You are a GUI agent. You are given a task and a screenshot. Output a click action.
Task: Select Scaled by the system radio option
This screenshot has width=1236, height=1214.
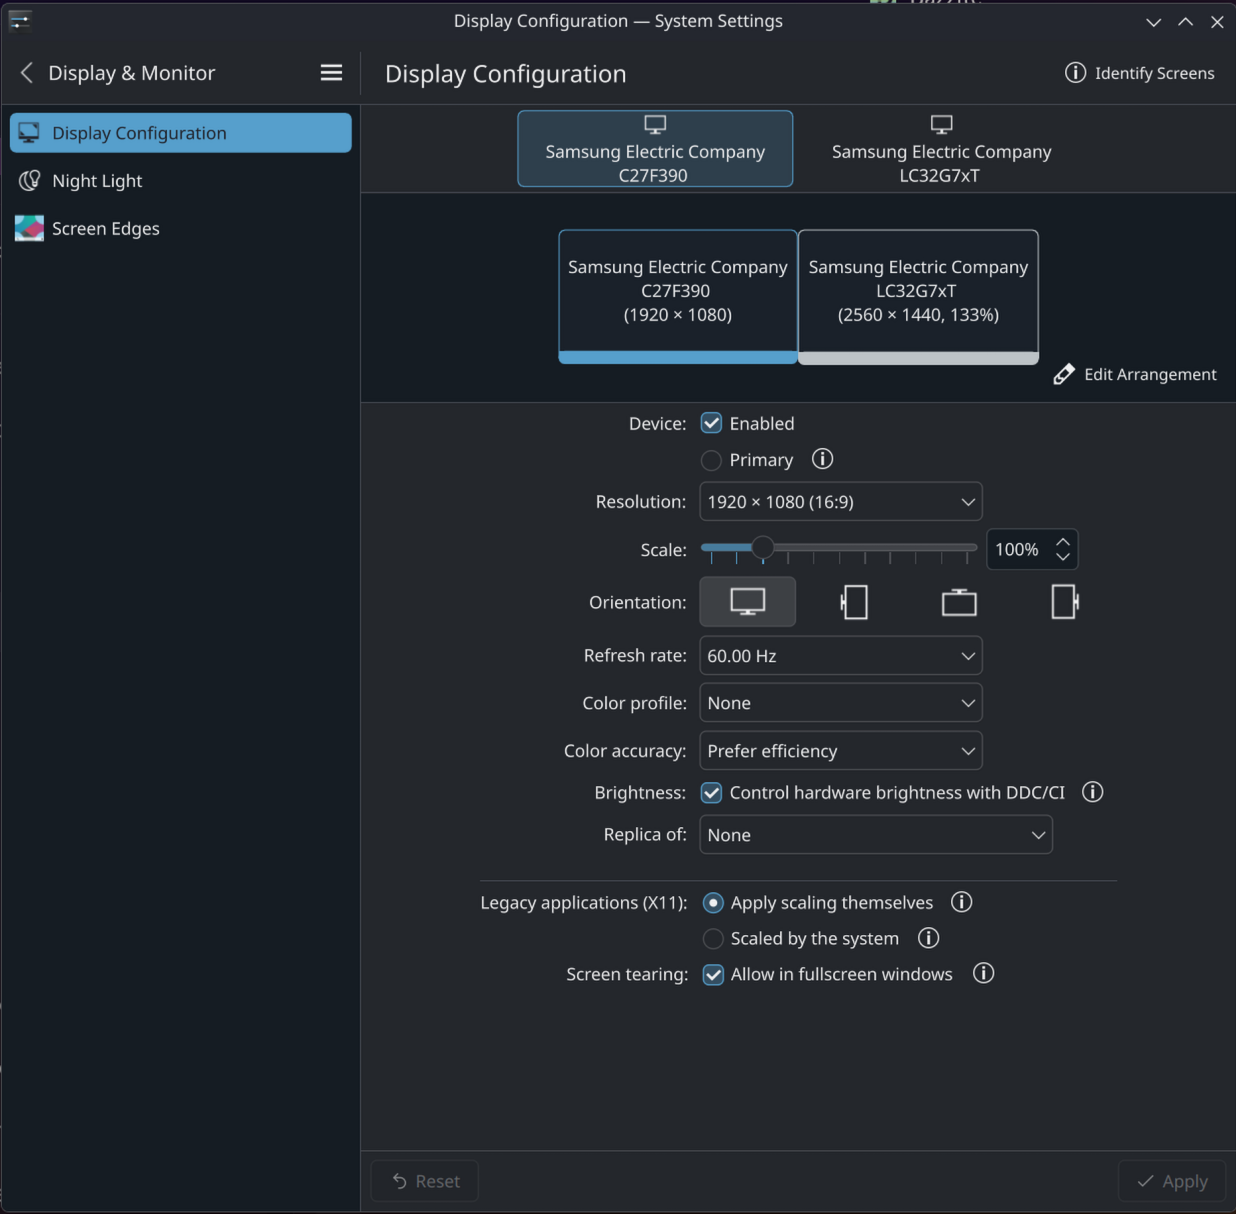pyautogui.click(x=713, y=939)
